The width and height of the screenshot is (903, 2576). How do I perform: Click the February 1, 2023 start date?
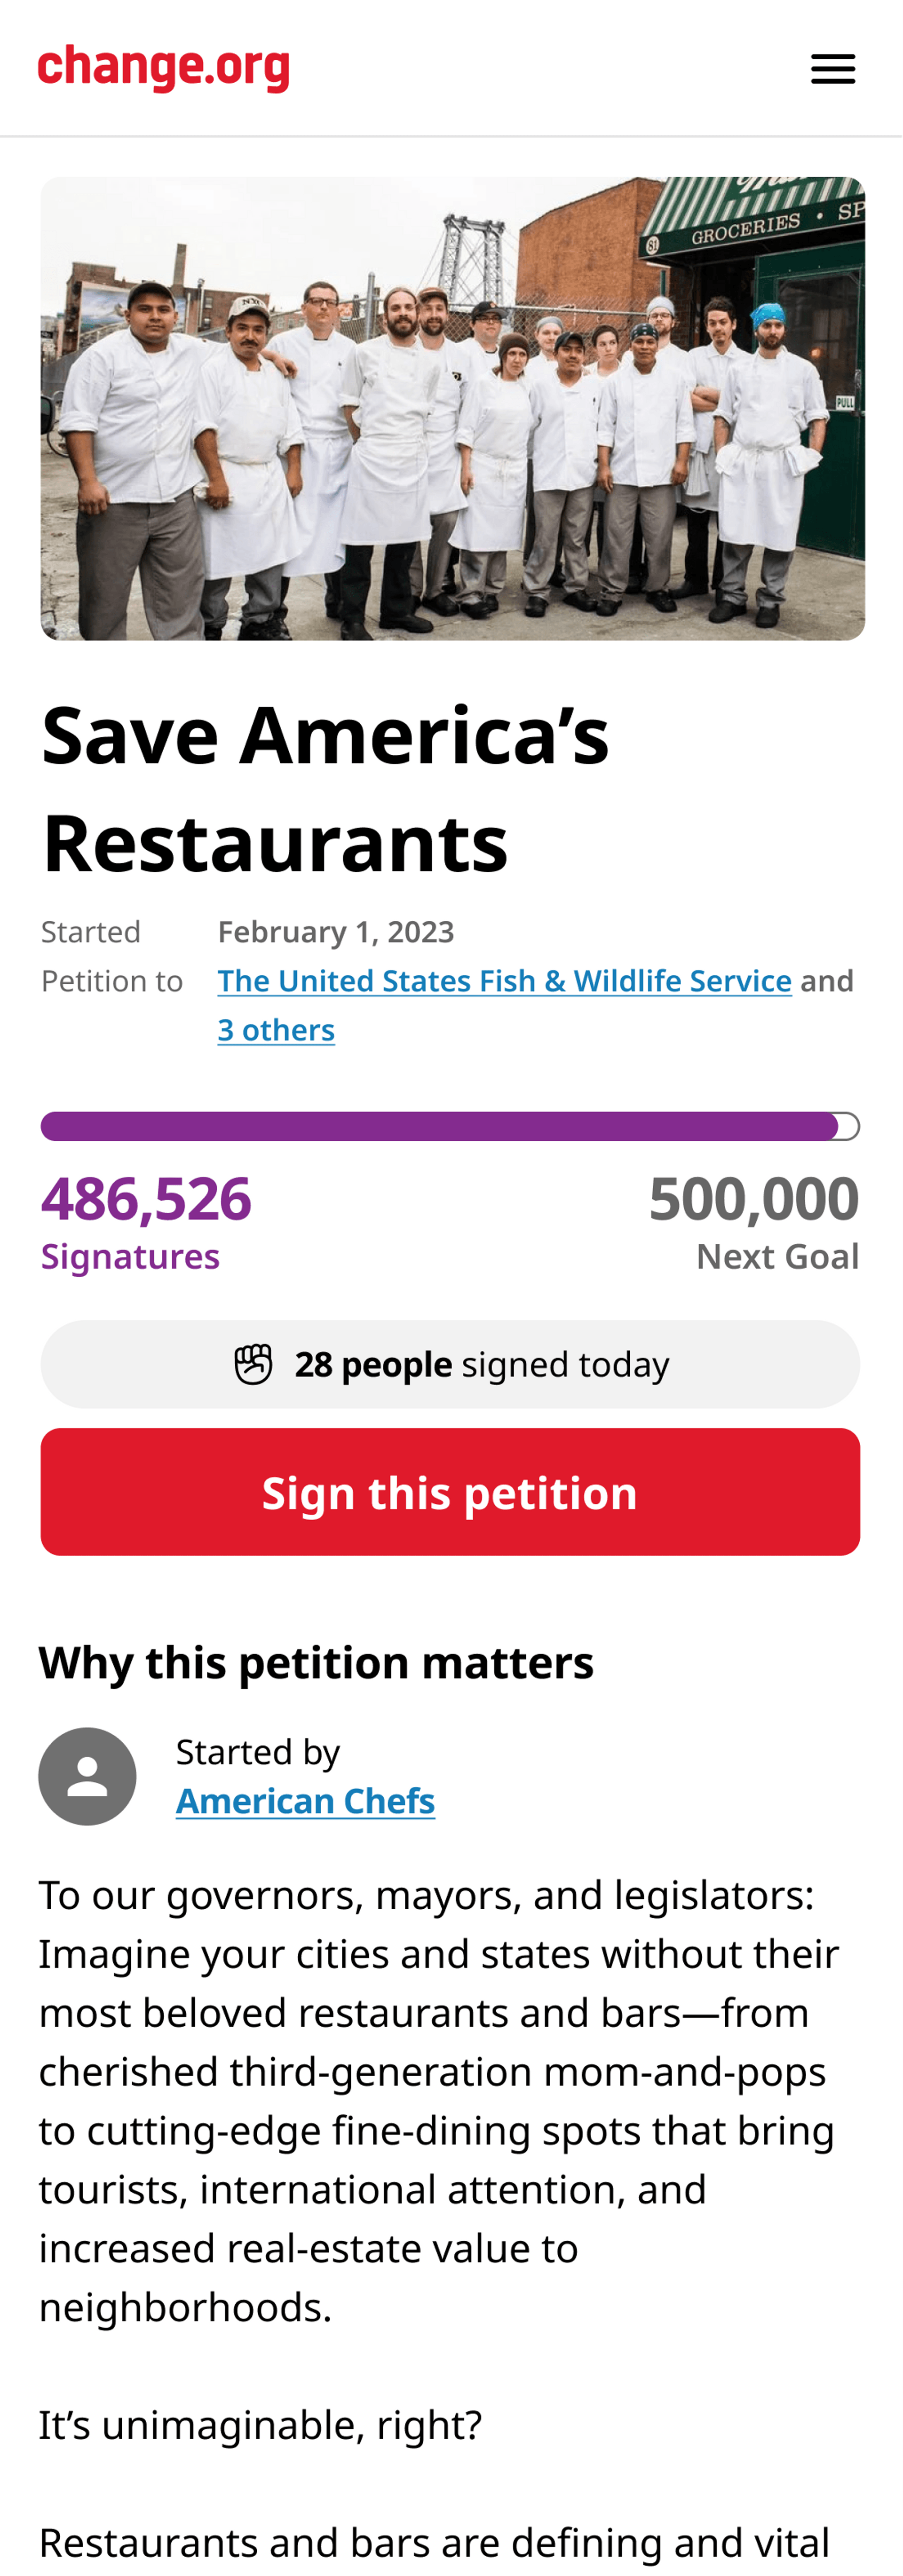[x=336, y=932]
